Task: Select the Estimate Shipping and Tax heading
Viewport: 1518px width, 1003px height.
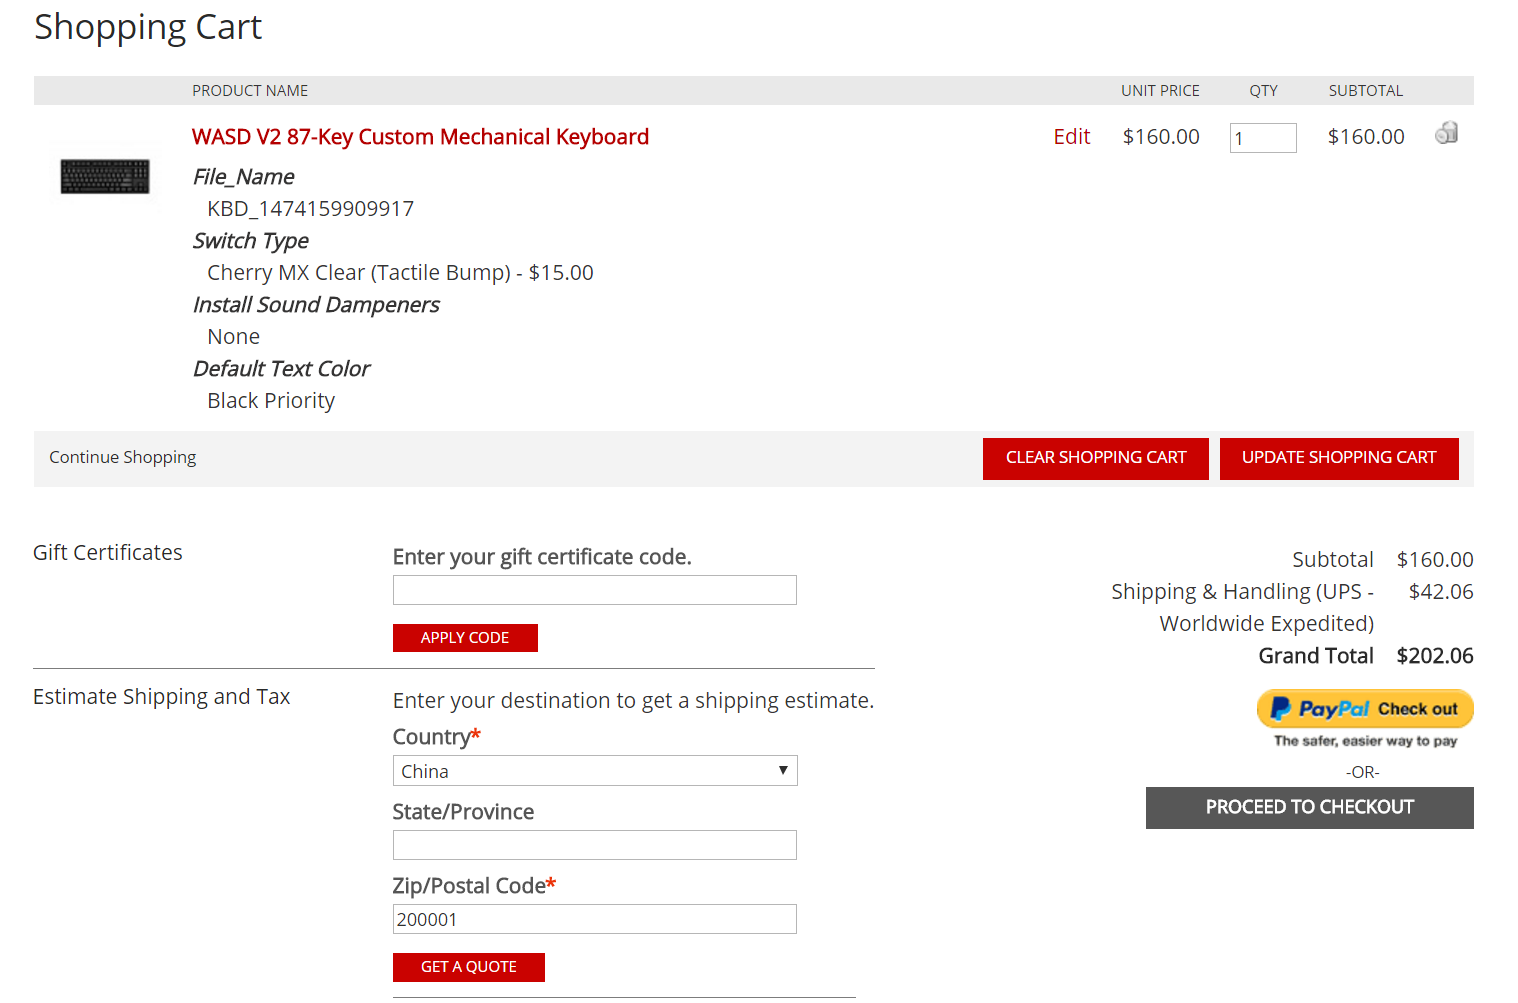Action: pos(162,697)
